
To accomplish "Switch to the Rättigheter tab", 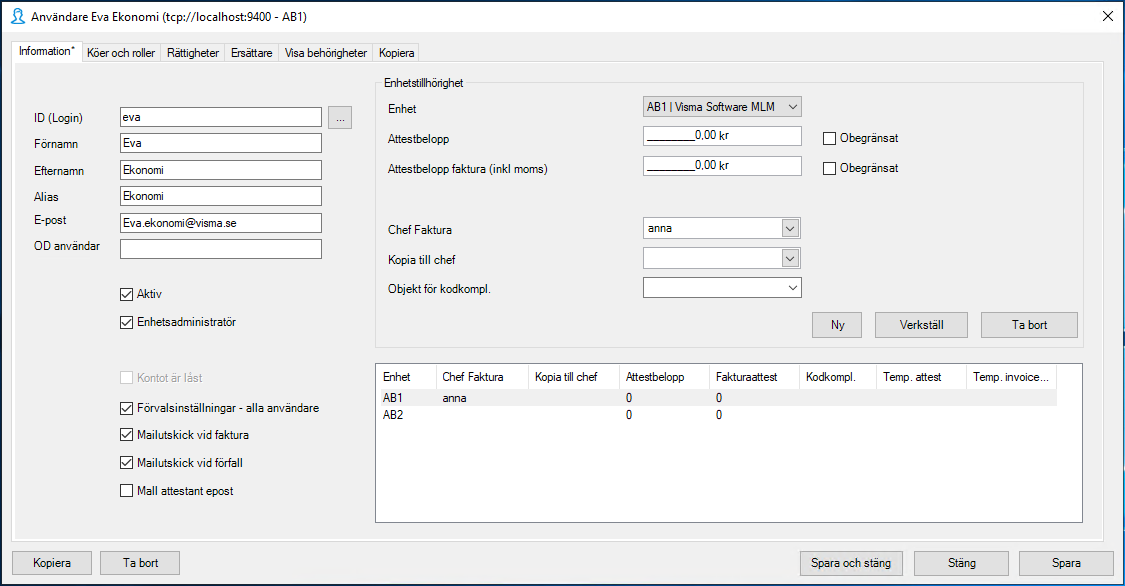I will pyautogui.click(x=192, y=52).
